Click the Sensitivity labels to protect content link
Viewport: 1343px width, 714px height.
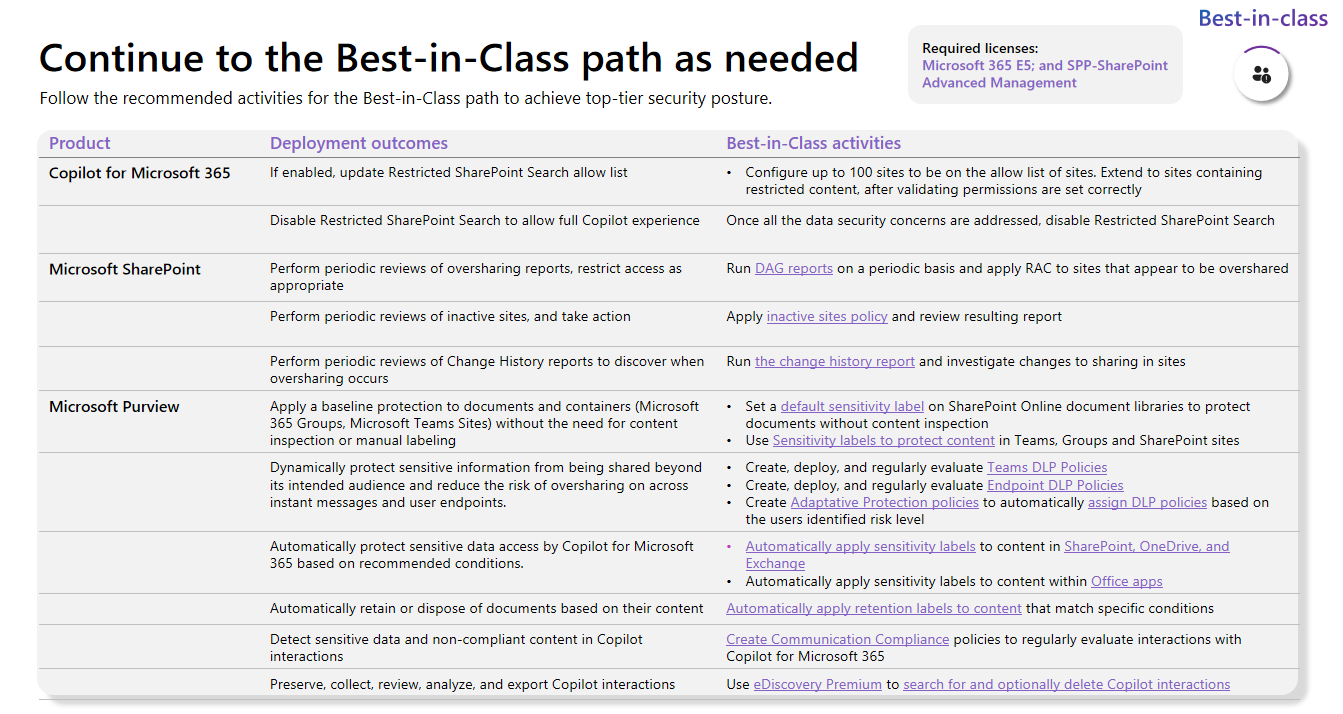886,440
